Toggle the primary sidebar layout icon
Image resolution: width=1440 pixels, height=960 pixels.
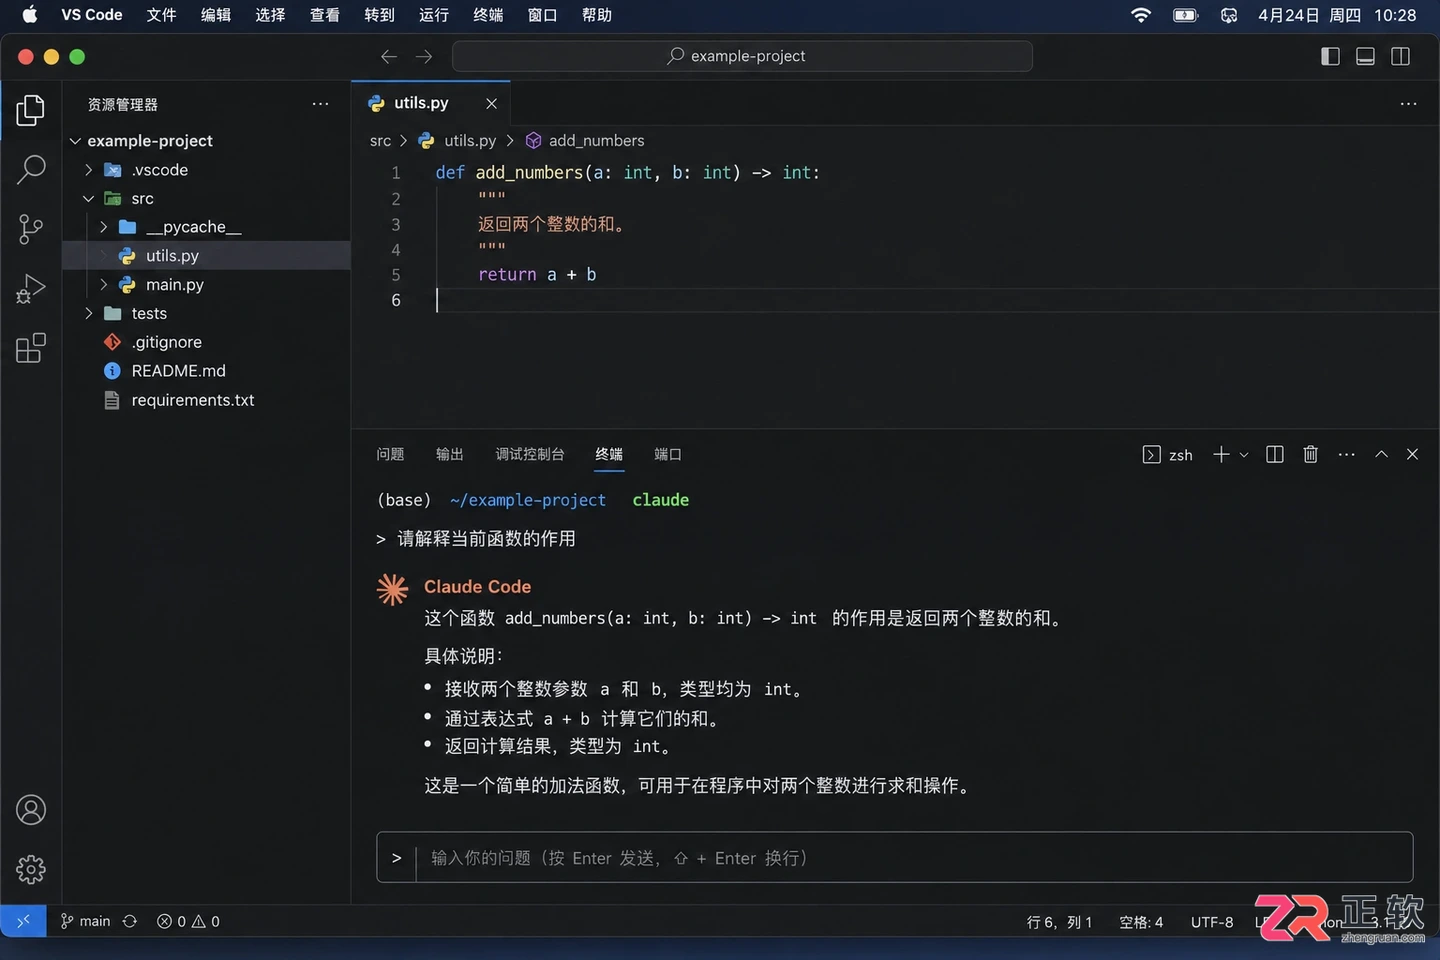pos(1330,56)
